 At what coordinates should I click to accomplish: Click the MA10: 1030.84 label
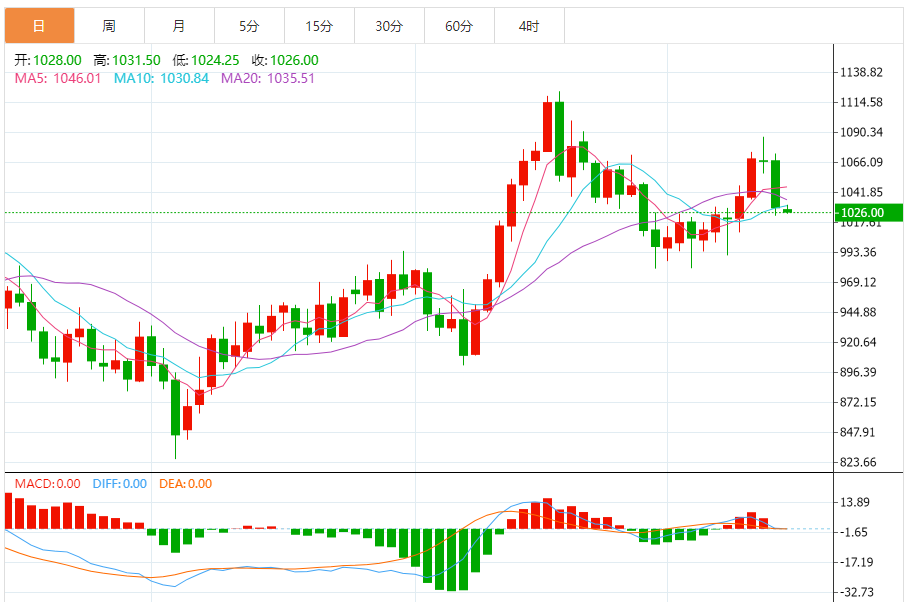[x=161, y=78]
